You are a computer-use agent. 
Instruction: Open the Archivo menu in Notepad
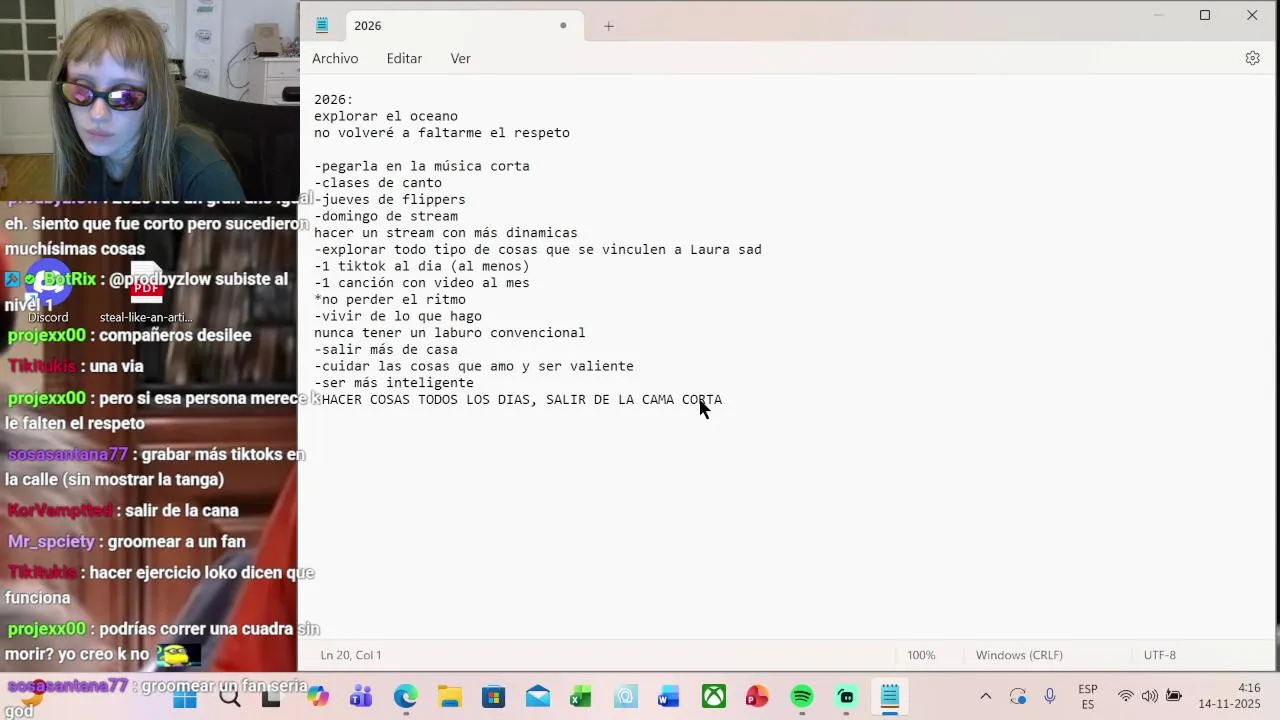tap(335, 58)
